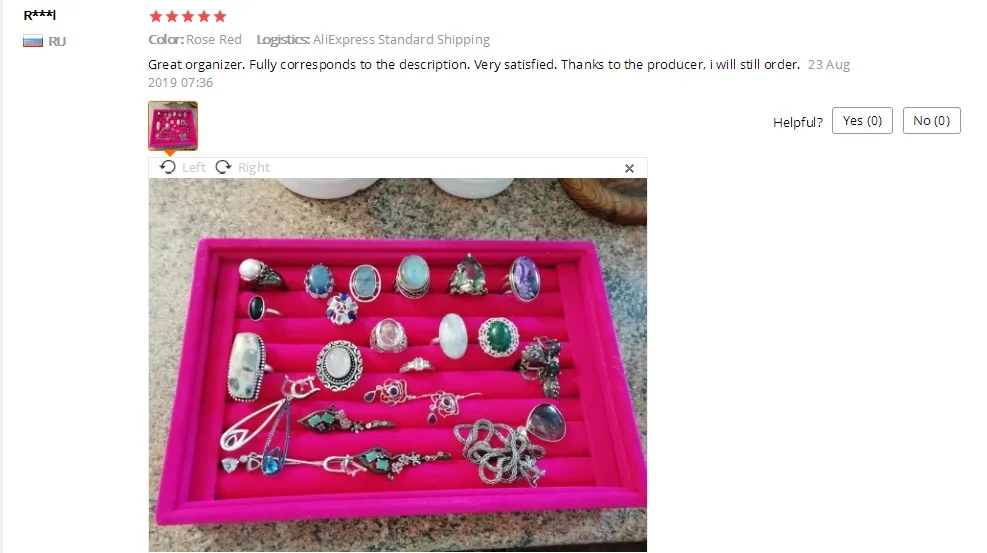
Task: Click the rotate right arrow icon
Action: (223, 167)
